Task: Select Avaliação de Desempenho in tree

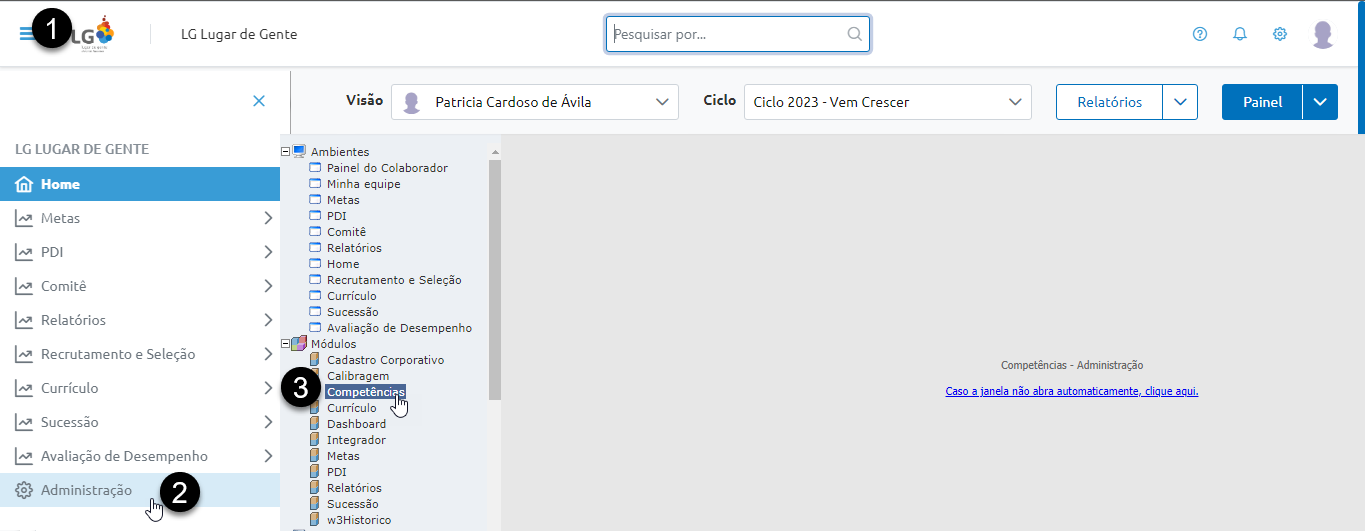Action: point(399,328)
